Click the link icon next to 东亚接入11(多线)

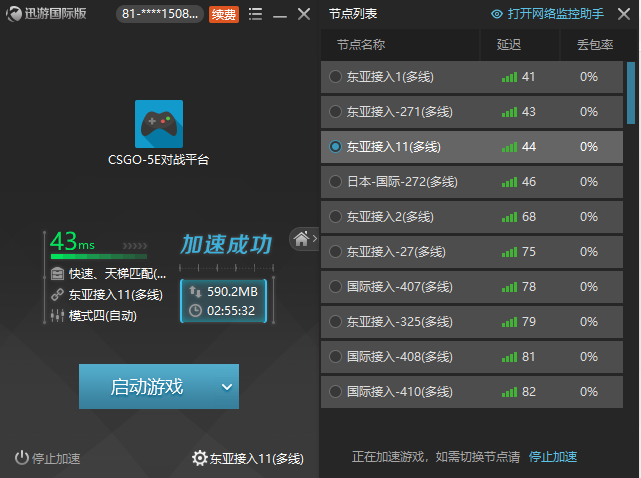click(x=57, y=294)
